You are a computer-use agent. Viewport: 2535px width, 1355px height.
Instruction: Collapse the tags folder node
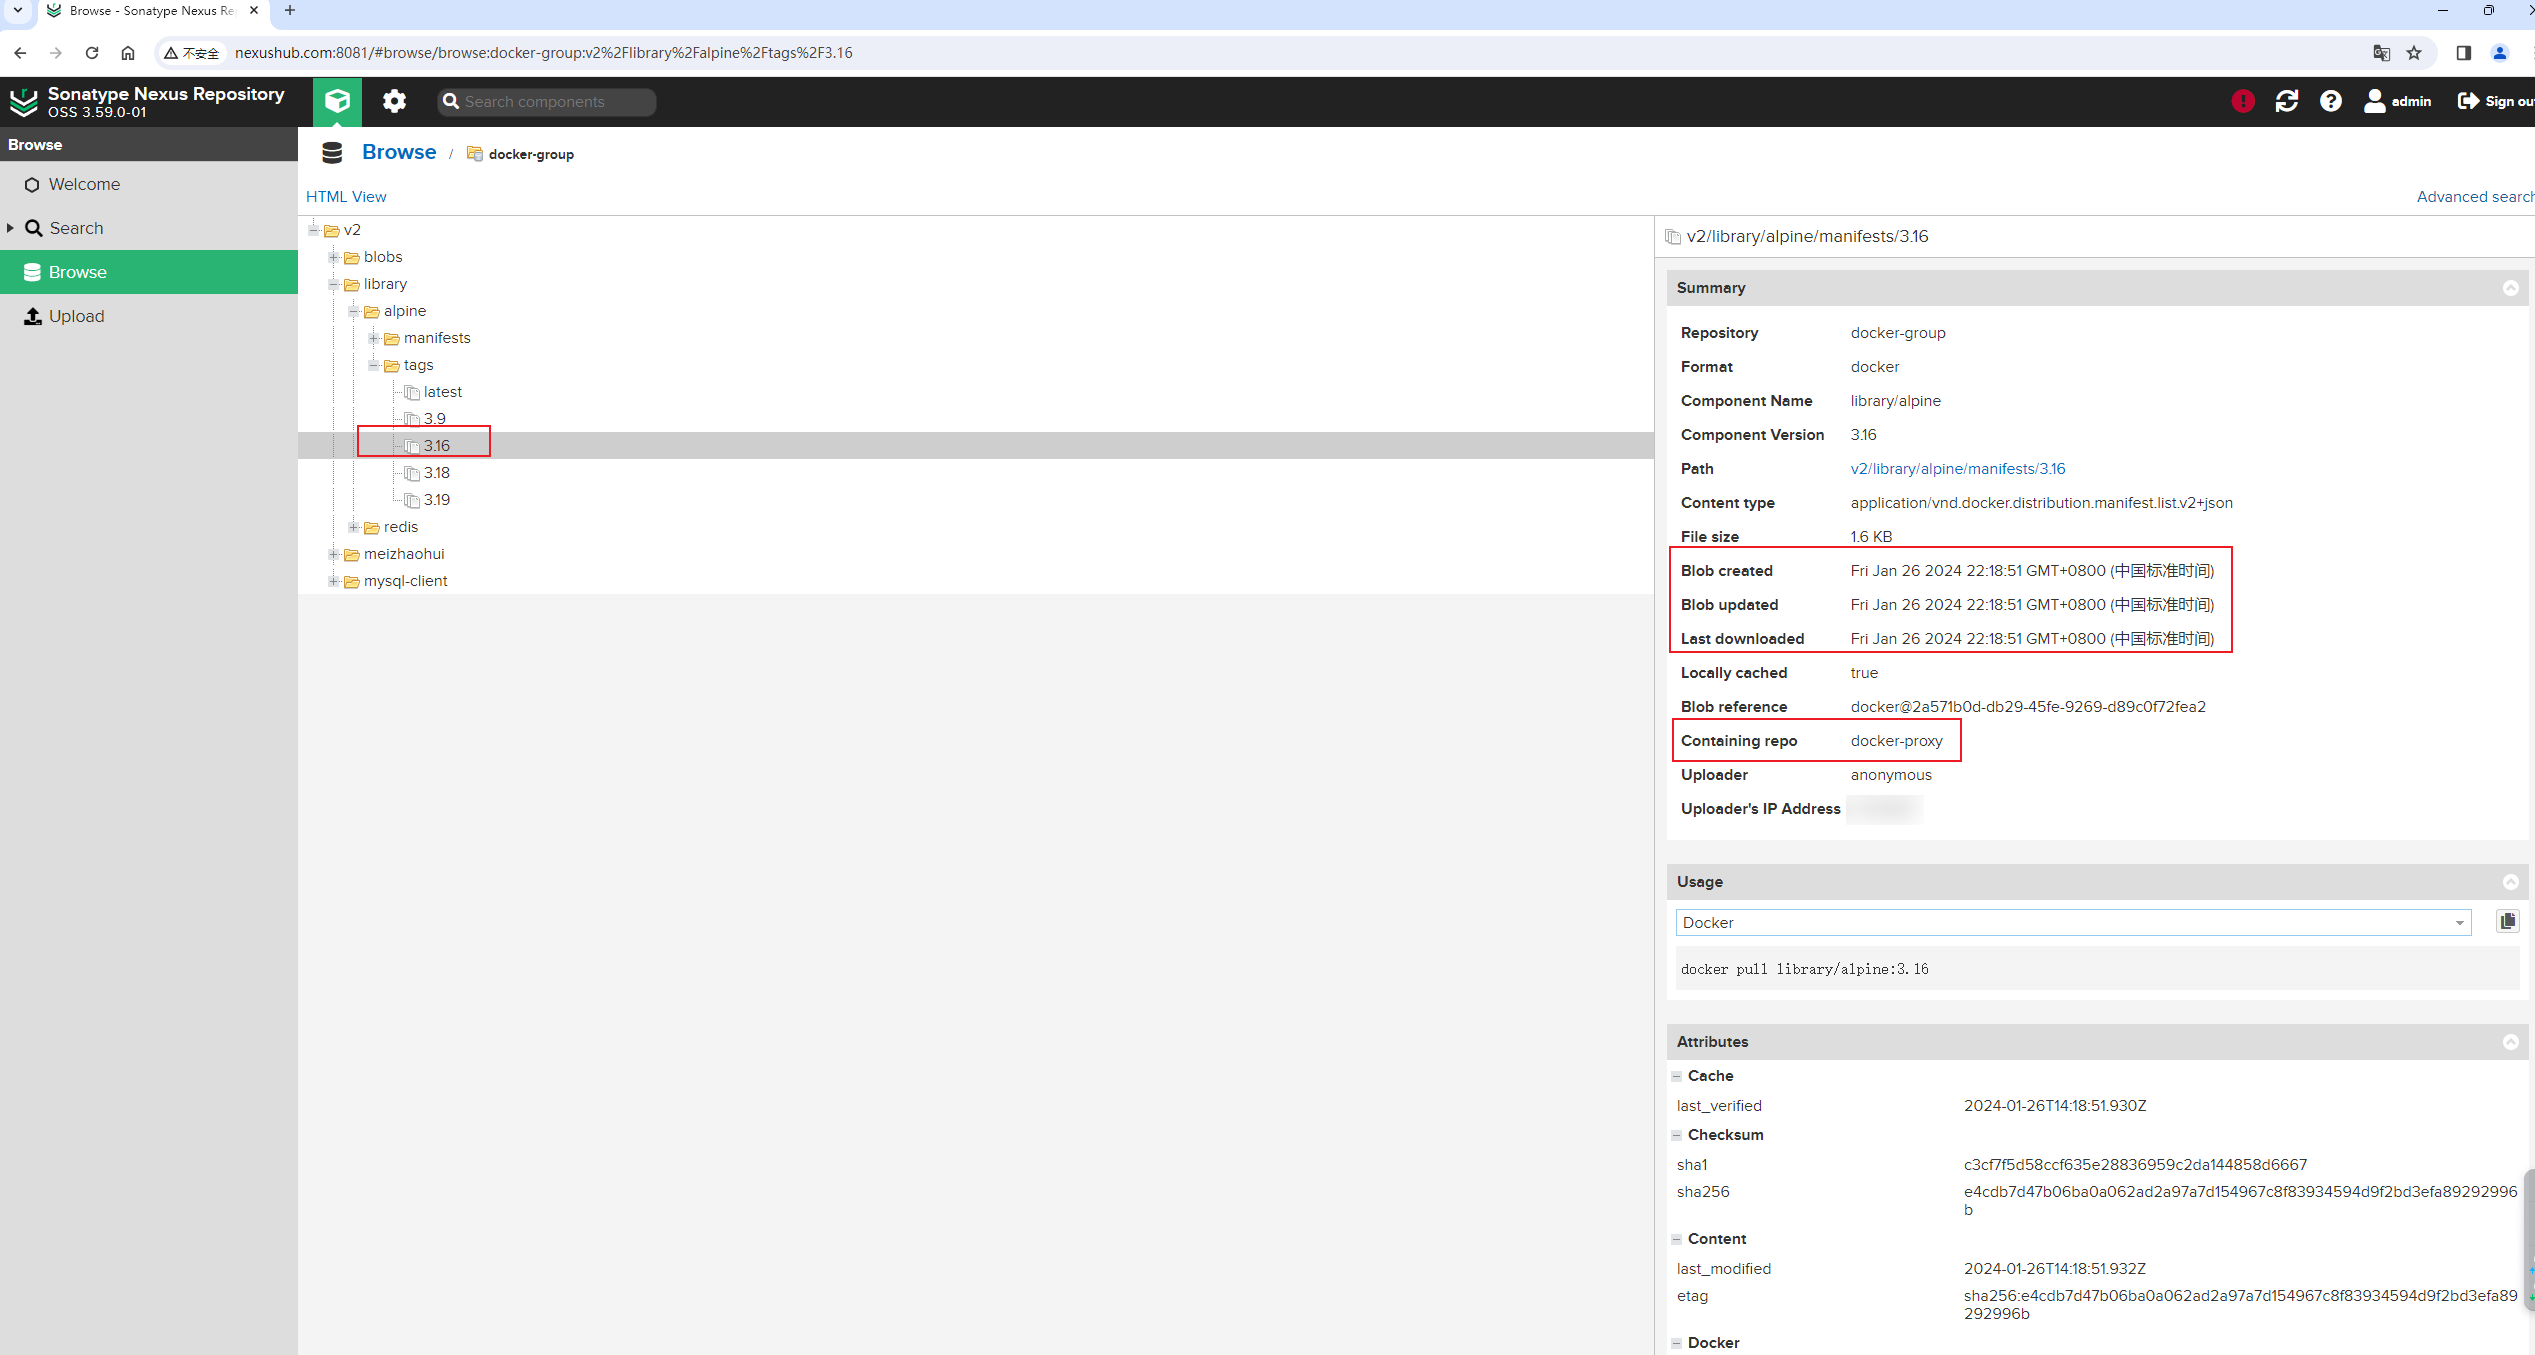pyautogui.click(x=374, y=365)
